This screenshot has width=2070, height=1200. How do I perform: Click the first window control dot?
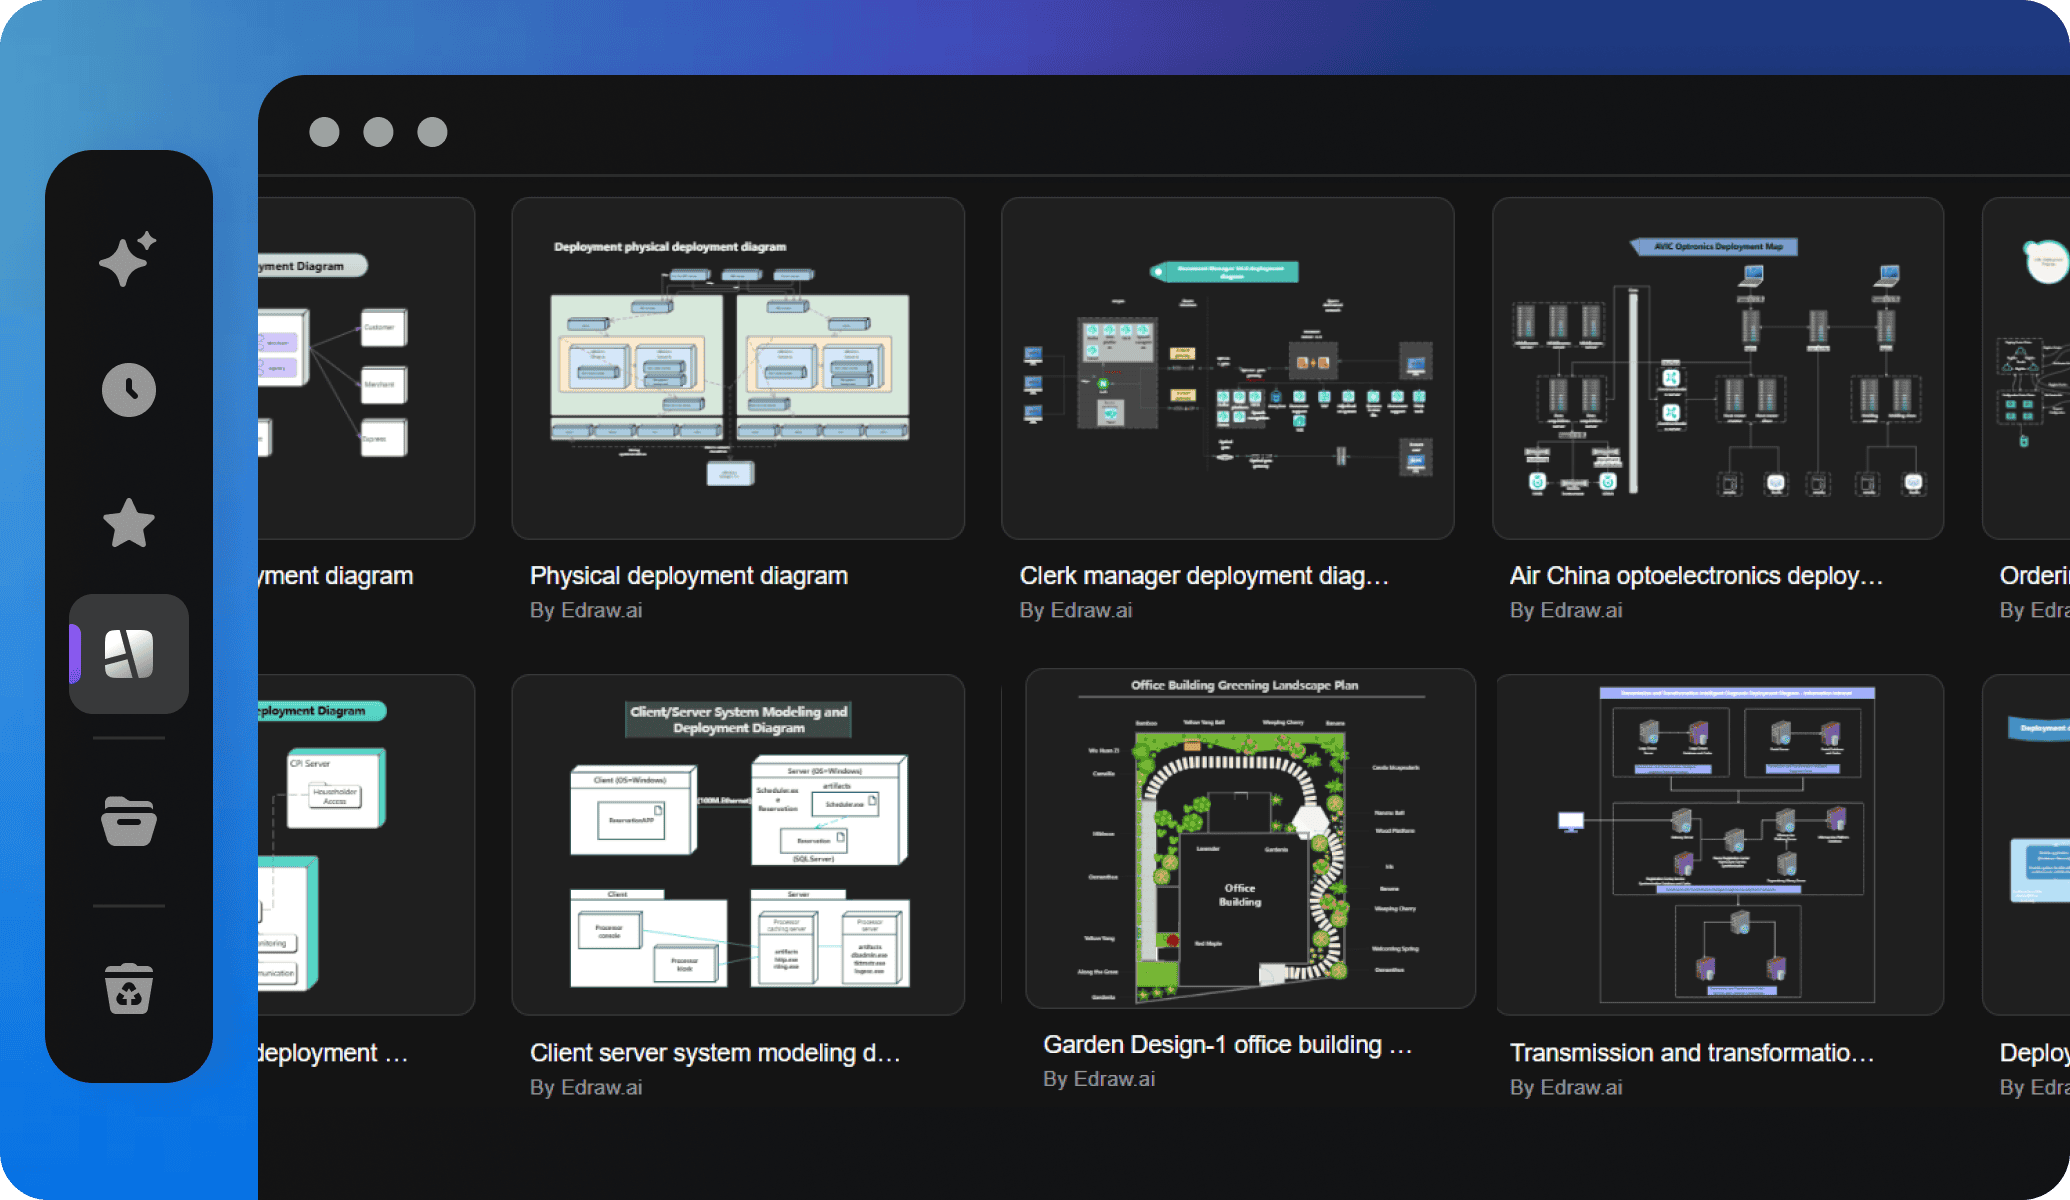[x=324, y=132]
